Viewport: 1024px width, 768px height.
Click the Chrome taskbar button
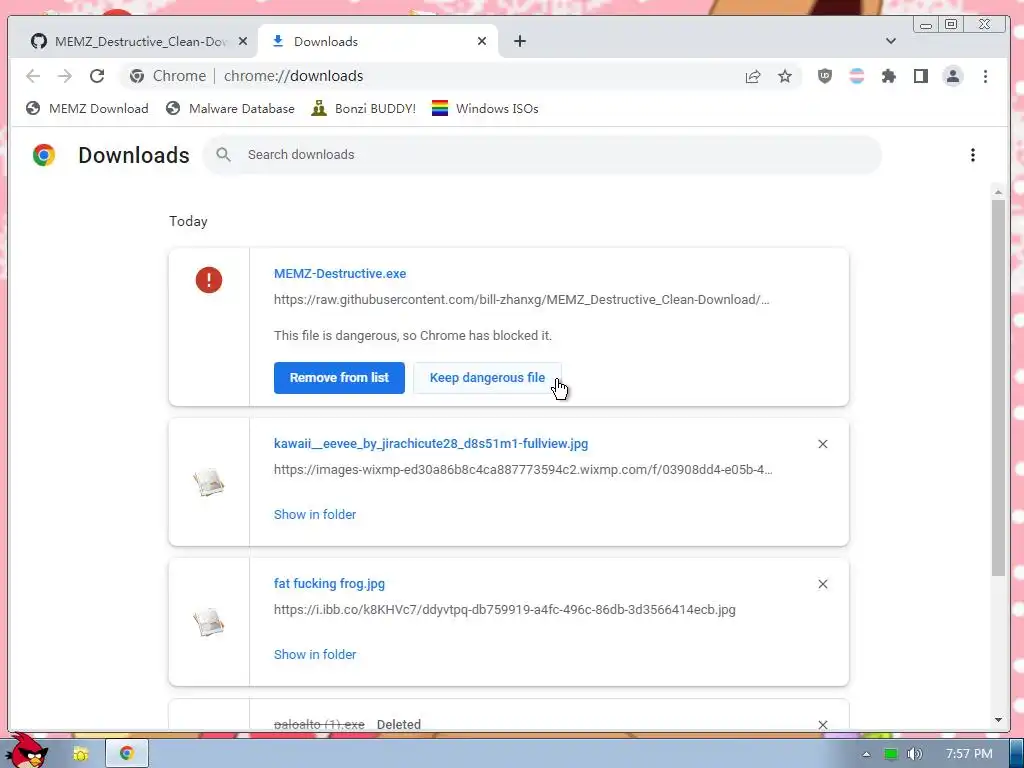point(127,754)
